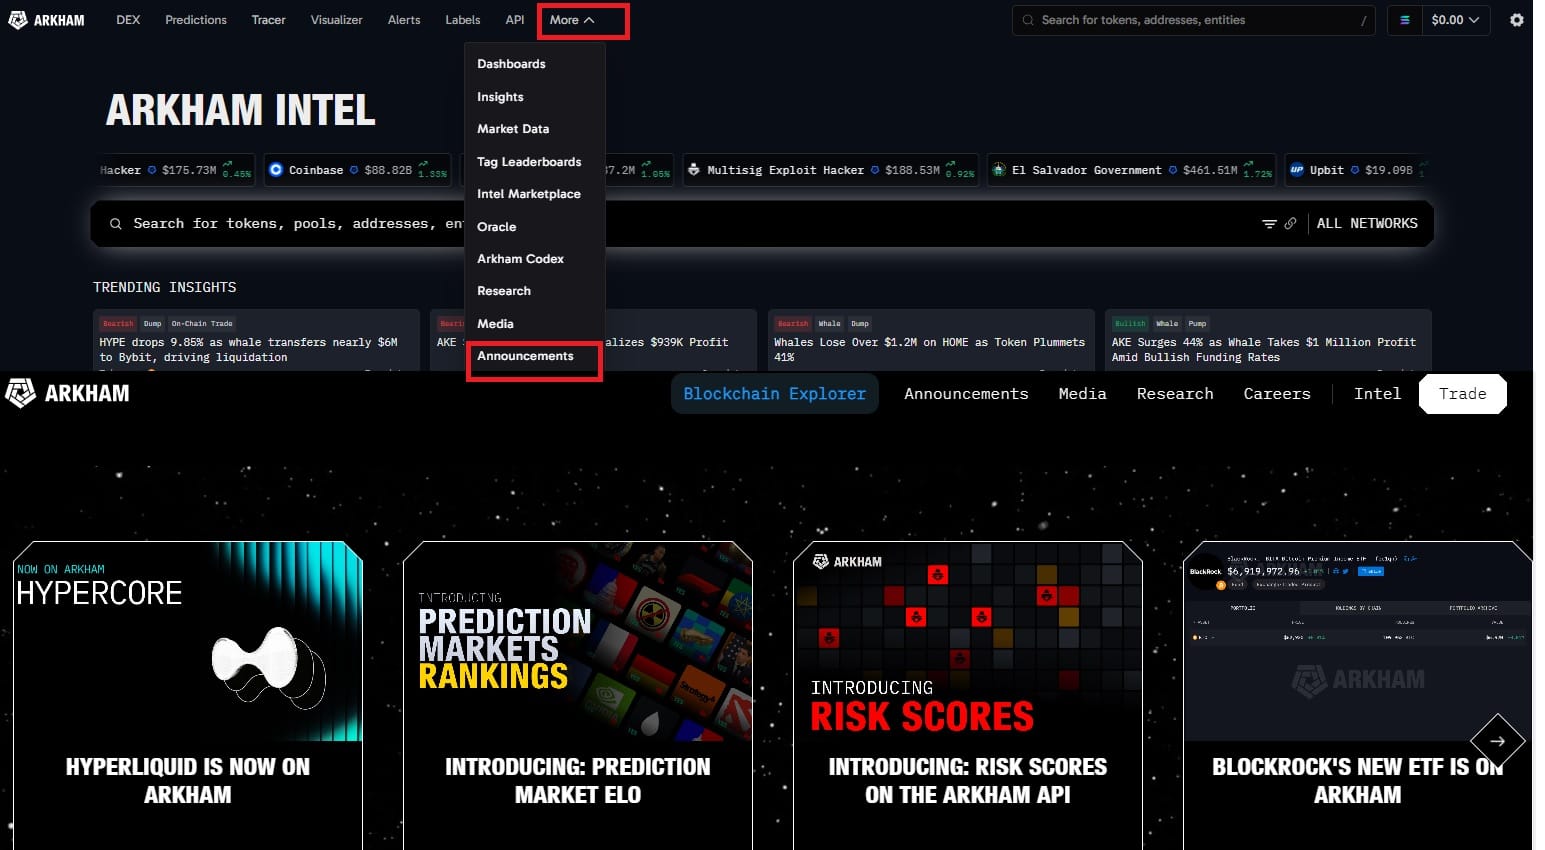Image resolution: width=1545 pixels, height=850 pixels.
Task: Open the Prediction Market ELO announcement card
Action: pos(578,696)
